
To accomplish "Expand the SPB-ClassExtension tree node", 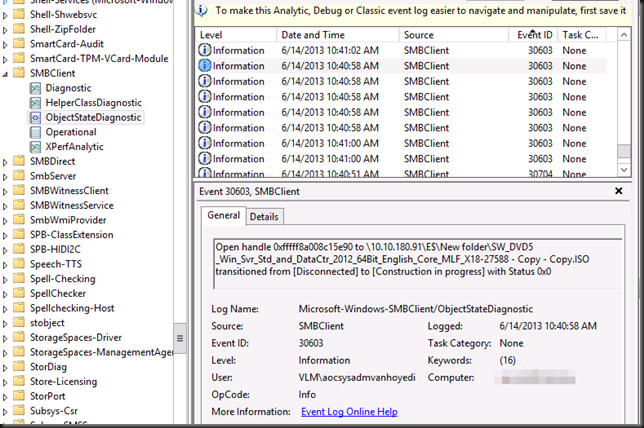I will click(5, 236).
